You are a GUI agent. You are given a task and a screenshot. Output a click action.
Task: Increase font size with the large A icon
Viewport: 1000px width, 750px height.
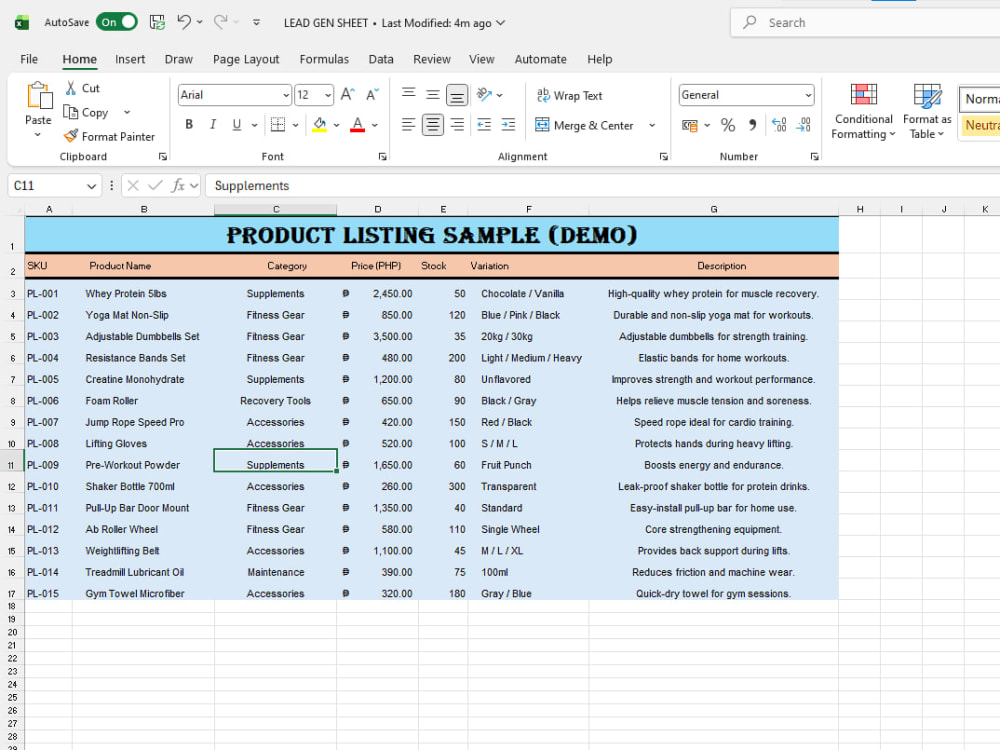coord(348,95)
